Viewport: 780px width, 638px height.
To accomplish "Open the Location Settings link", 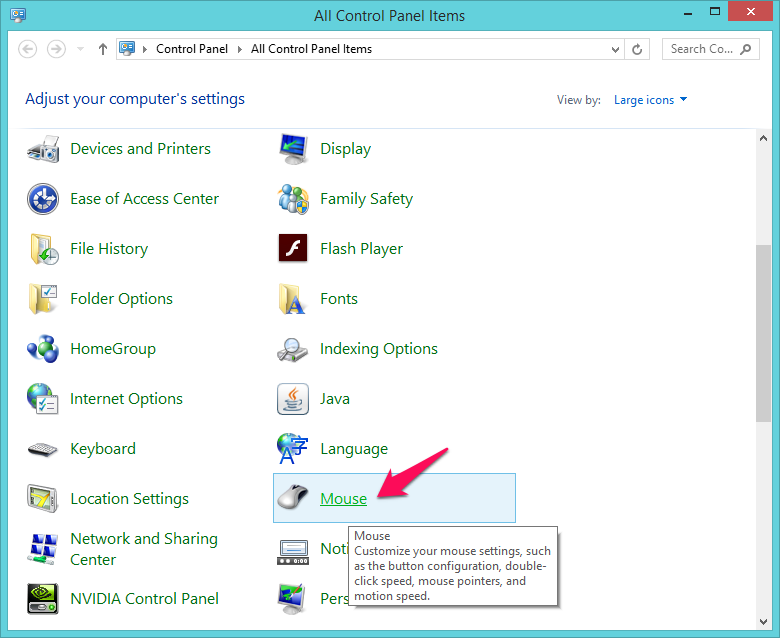I will pos(129,499).
